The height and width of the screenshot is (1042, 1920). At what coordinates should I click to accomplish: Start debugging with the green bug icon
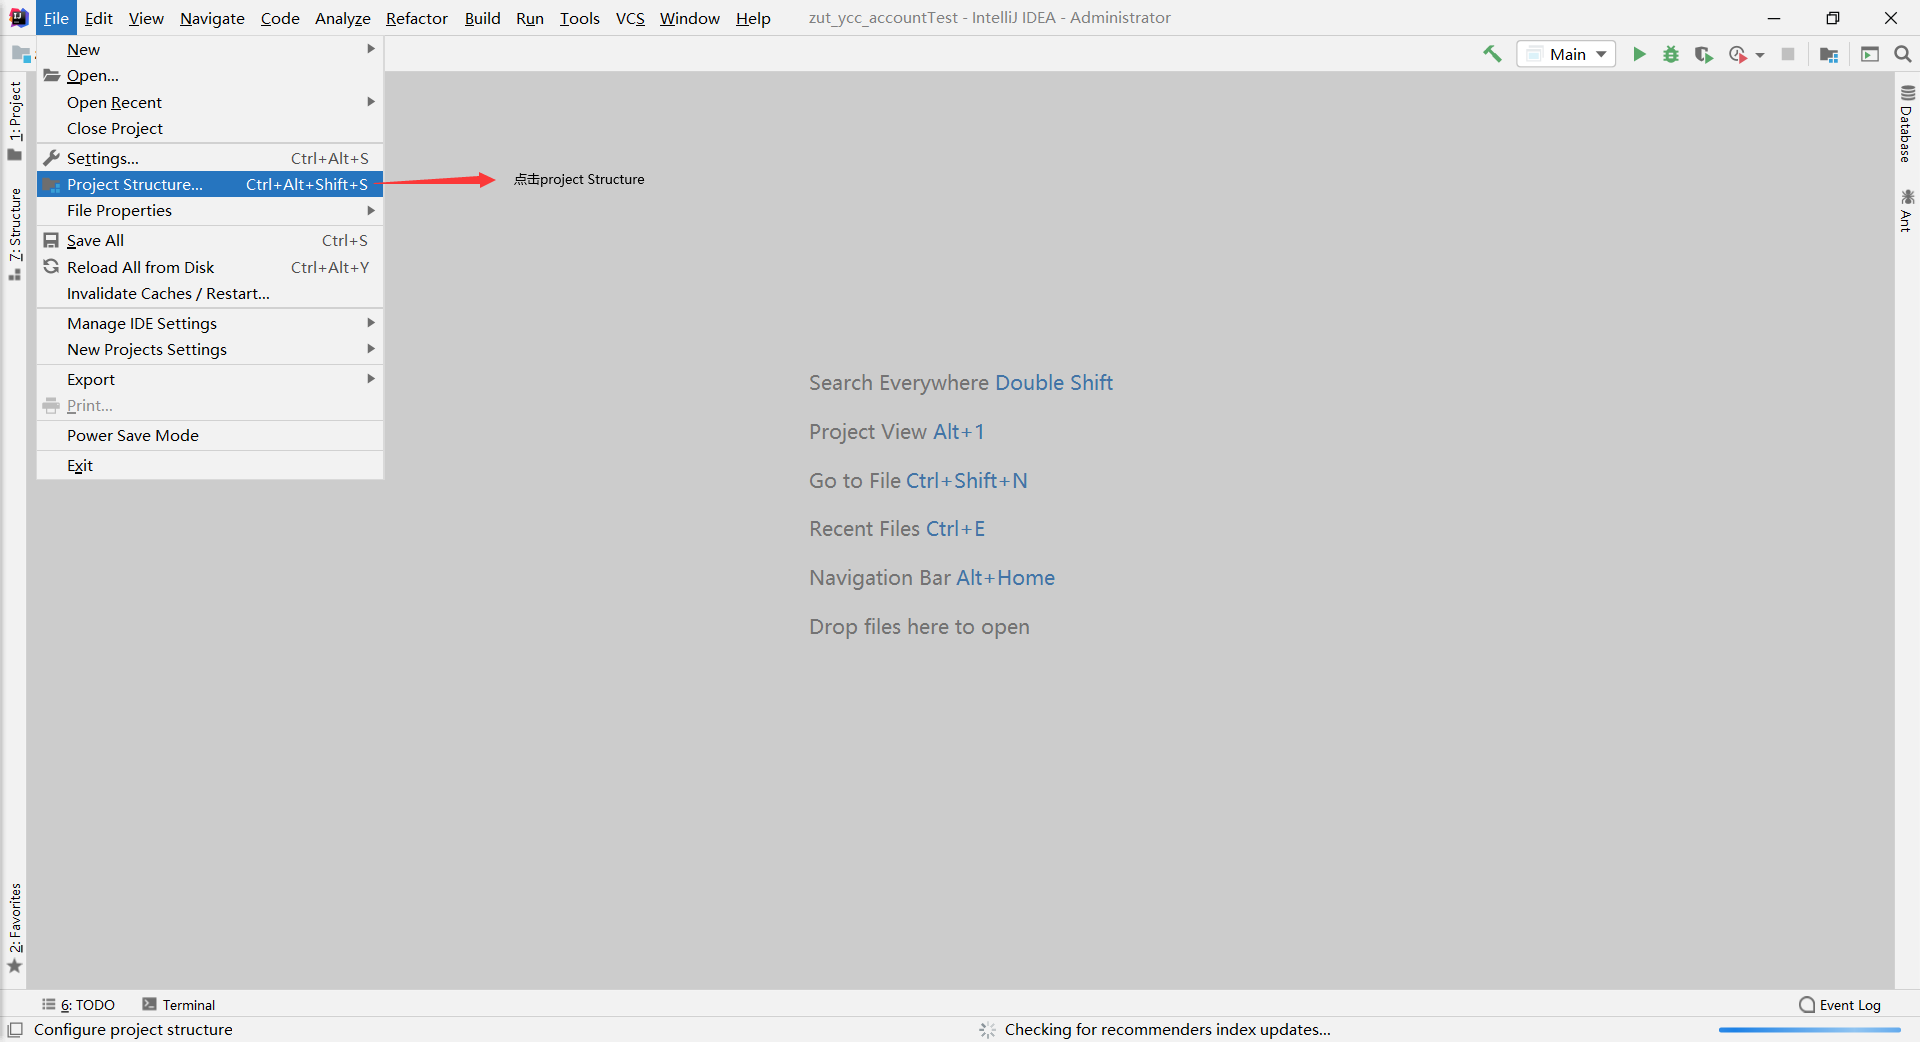point(1671,54)
